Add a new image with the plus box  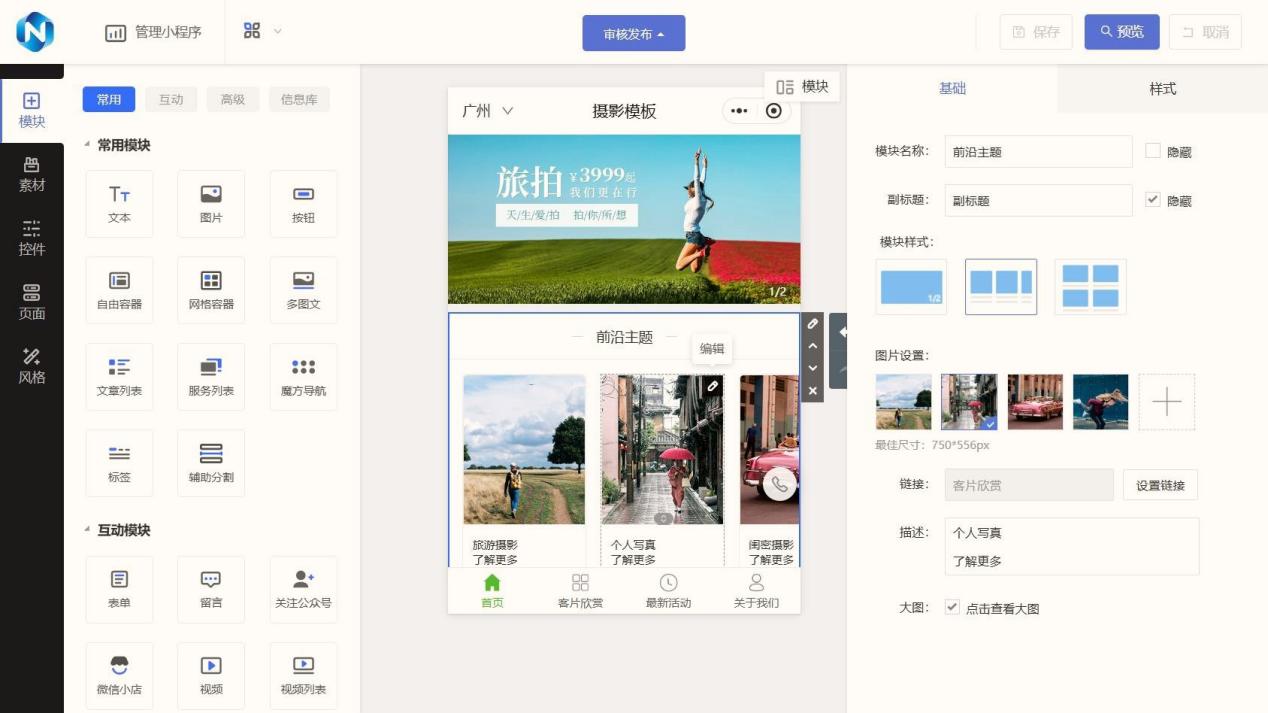pos(1166,402)
